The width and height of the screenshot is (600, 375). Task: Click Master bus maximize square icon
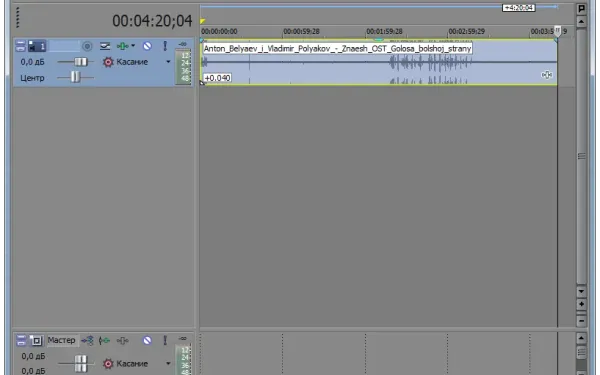(x=36, y=340)
